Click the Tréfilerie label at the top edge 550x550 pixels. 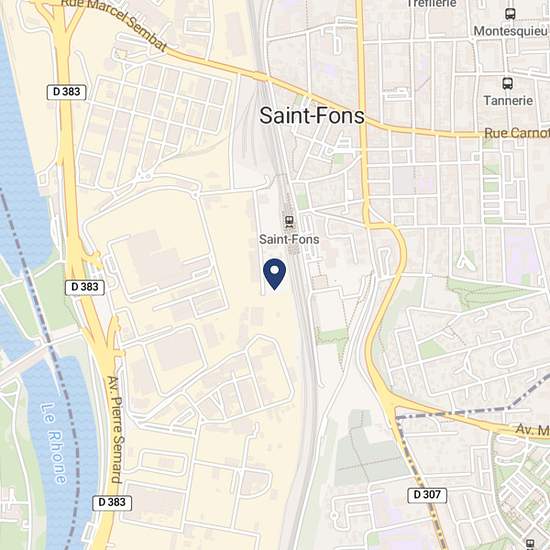click(431, 4)
